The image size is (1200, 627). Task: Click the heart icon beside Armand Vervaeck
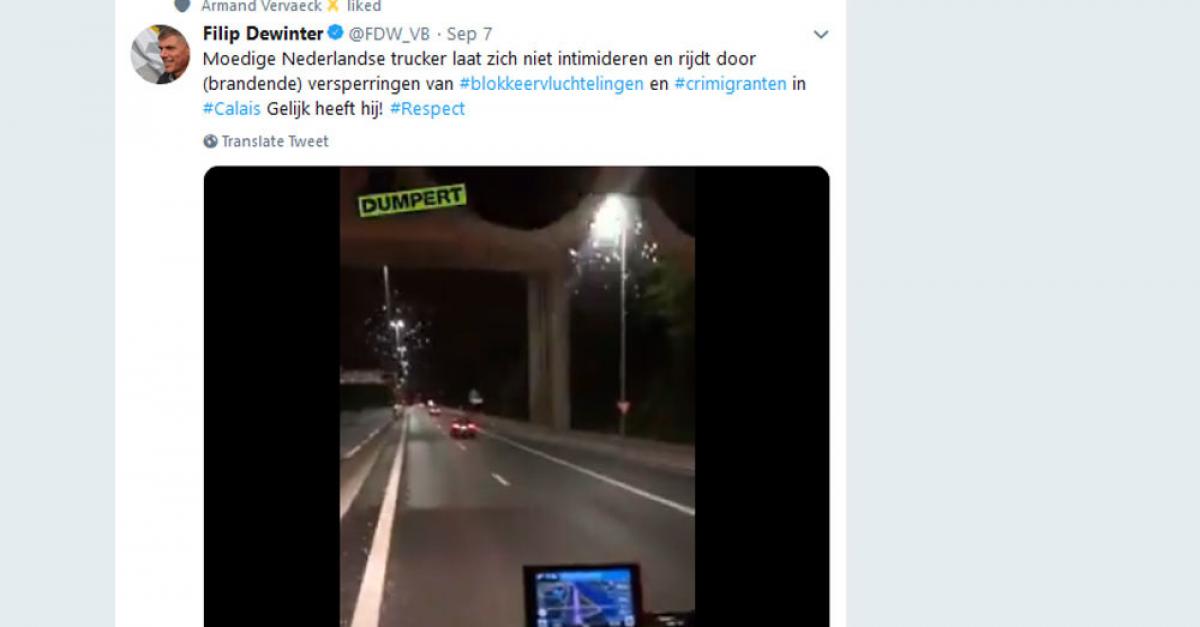[182, 5]
